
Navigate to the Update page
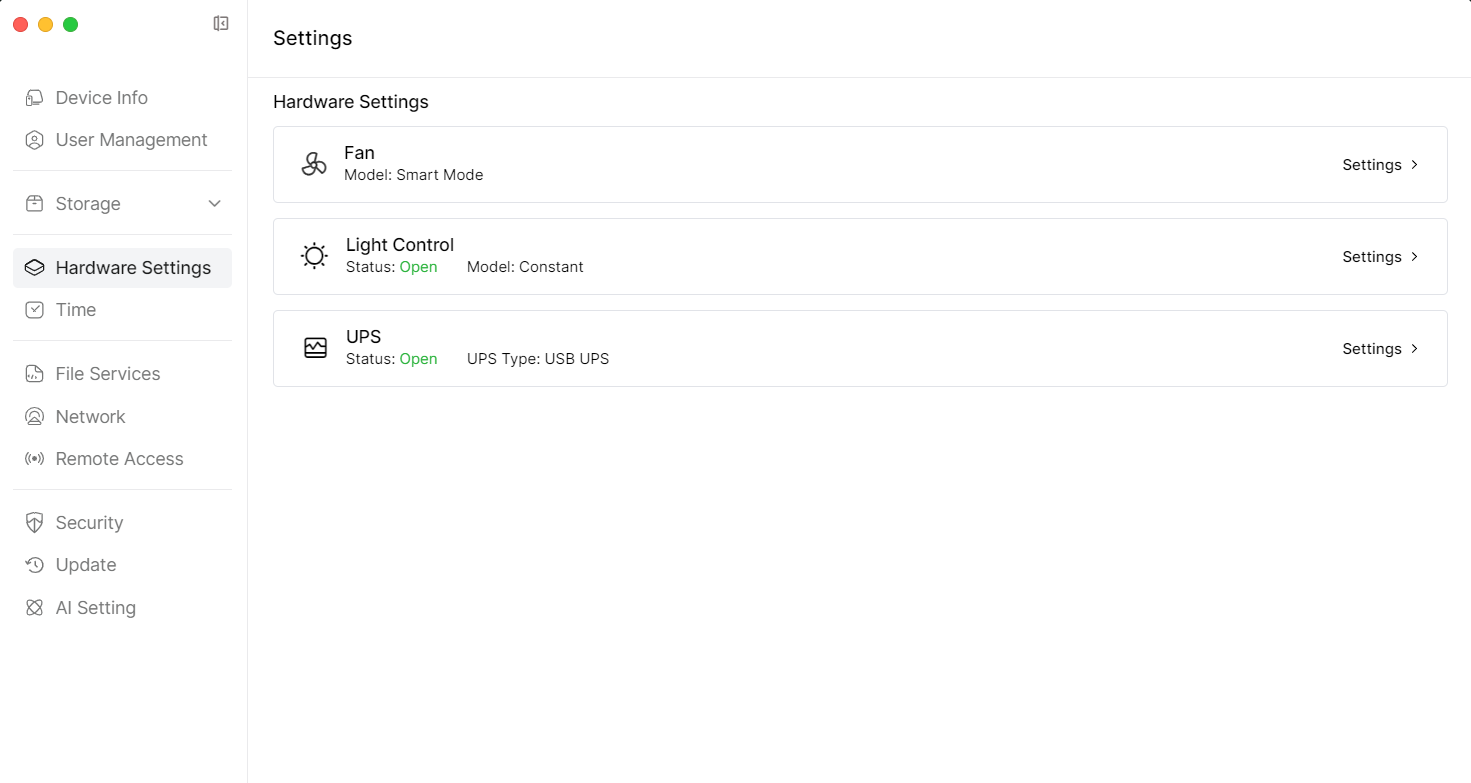point(86,565)
